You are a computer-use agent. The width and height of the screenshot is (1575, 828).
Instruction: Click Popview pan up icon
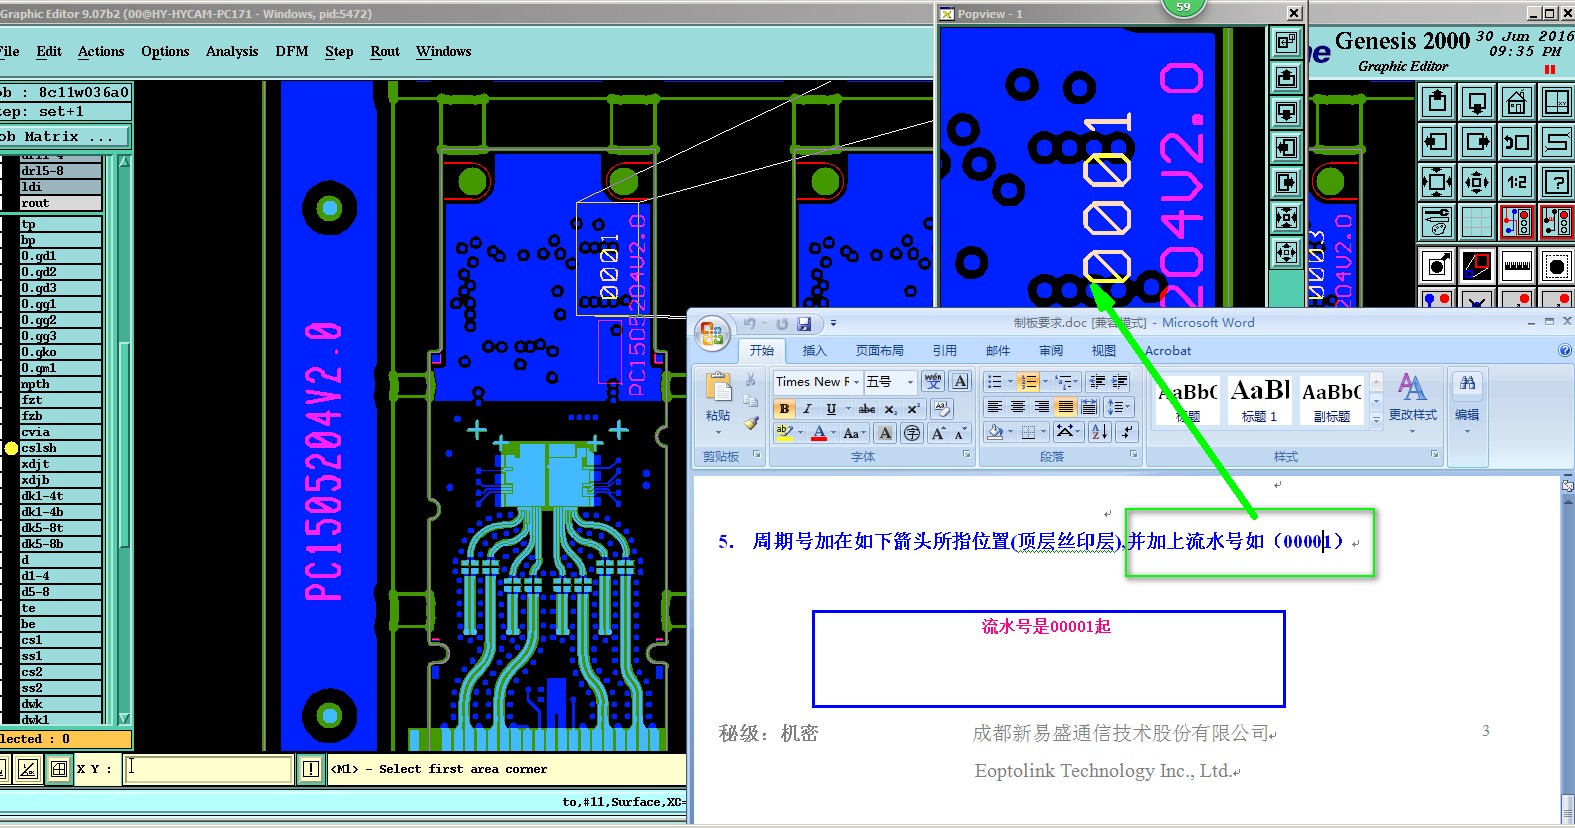(1287, 77)
